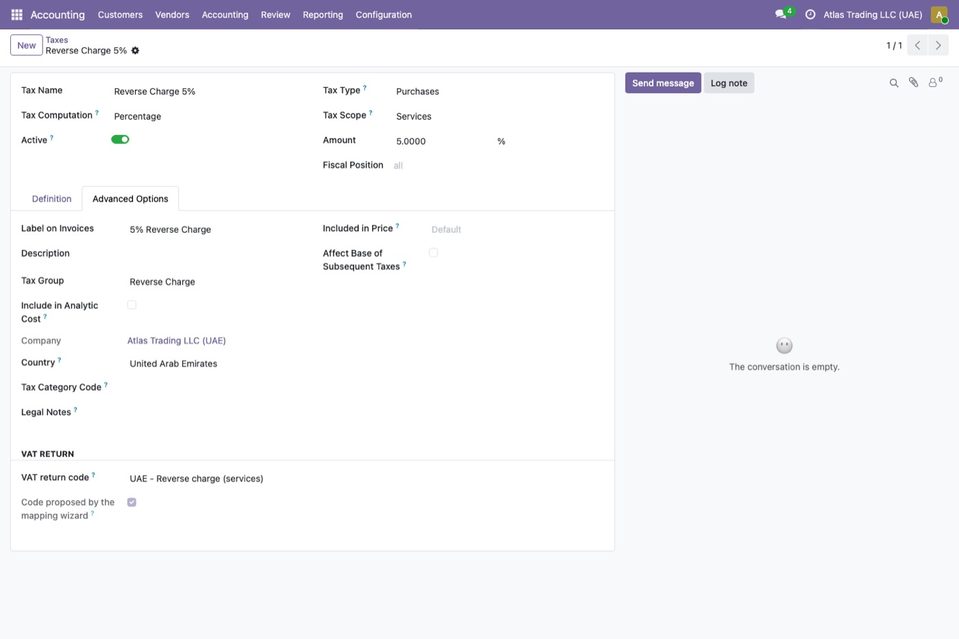Viewport: 959px width, 639px height.
Task: Open the user avatar menu
Action: click(x=939, y=15)
